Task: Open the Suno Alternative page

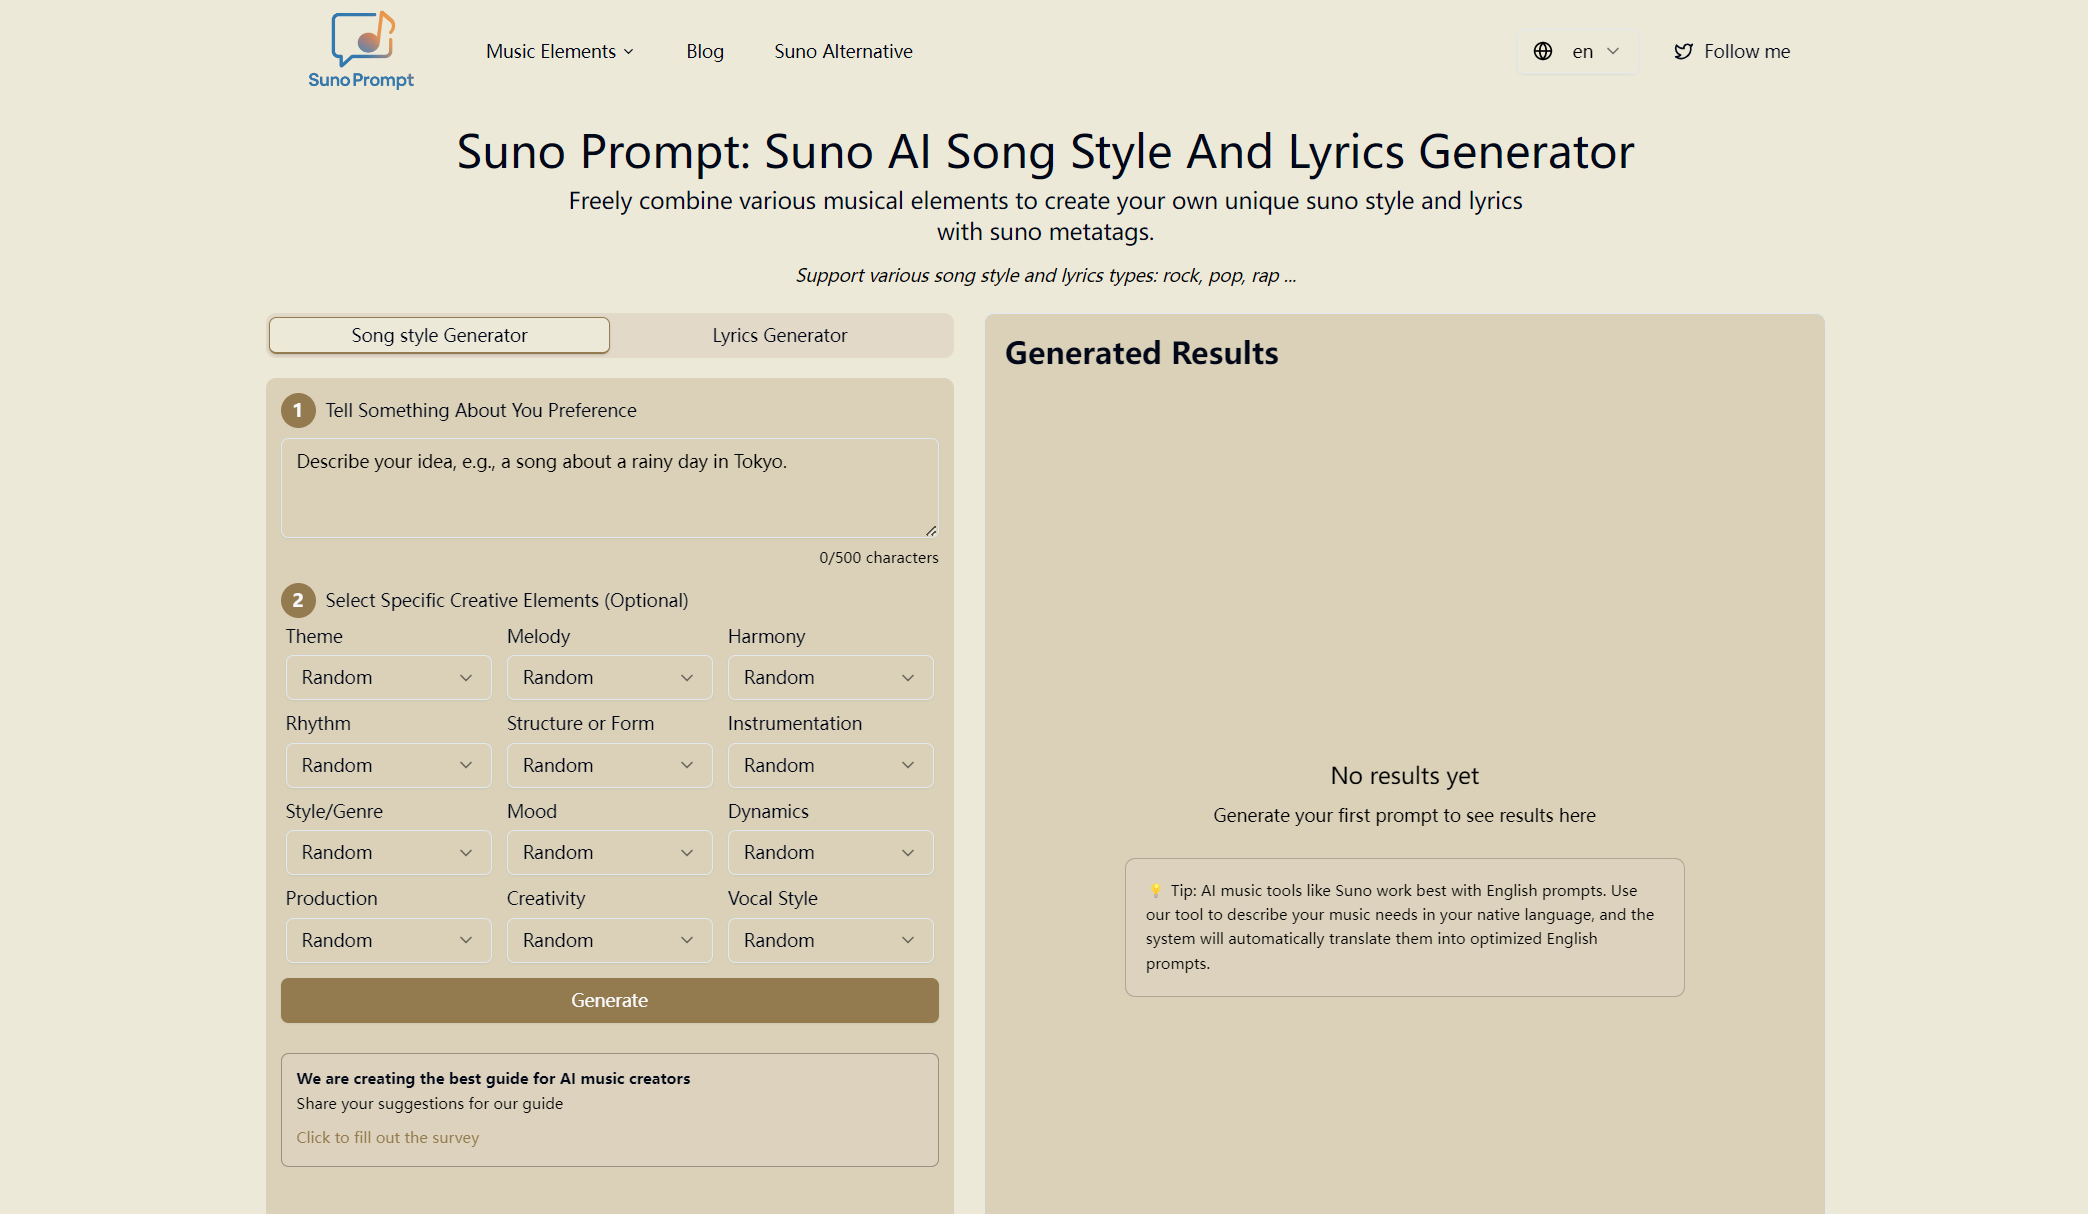Action: pos(842,51)
